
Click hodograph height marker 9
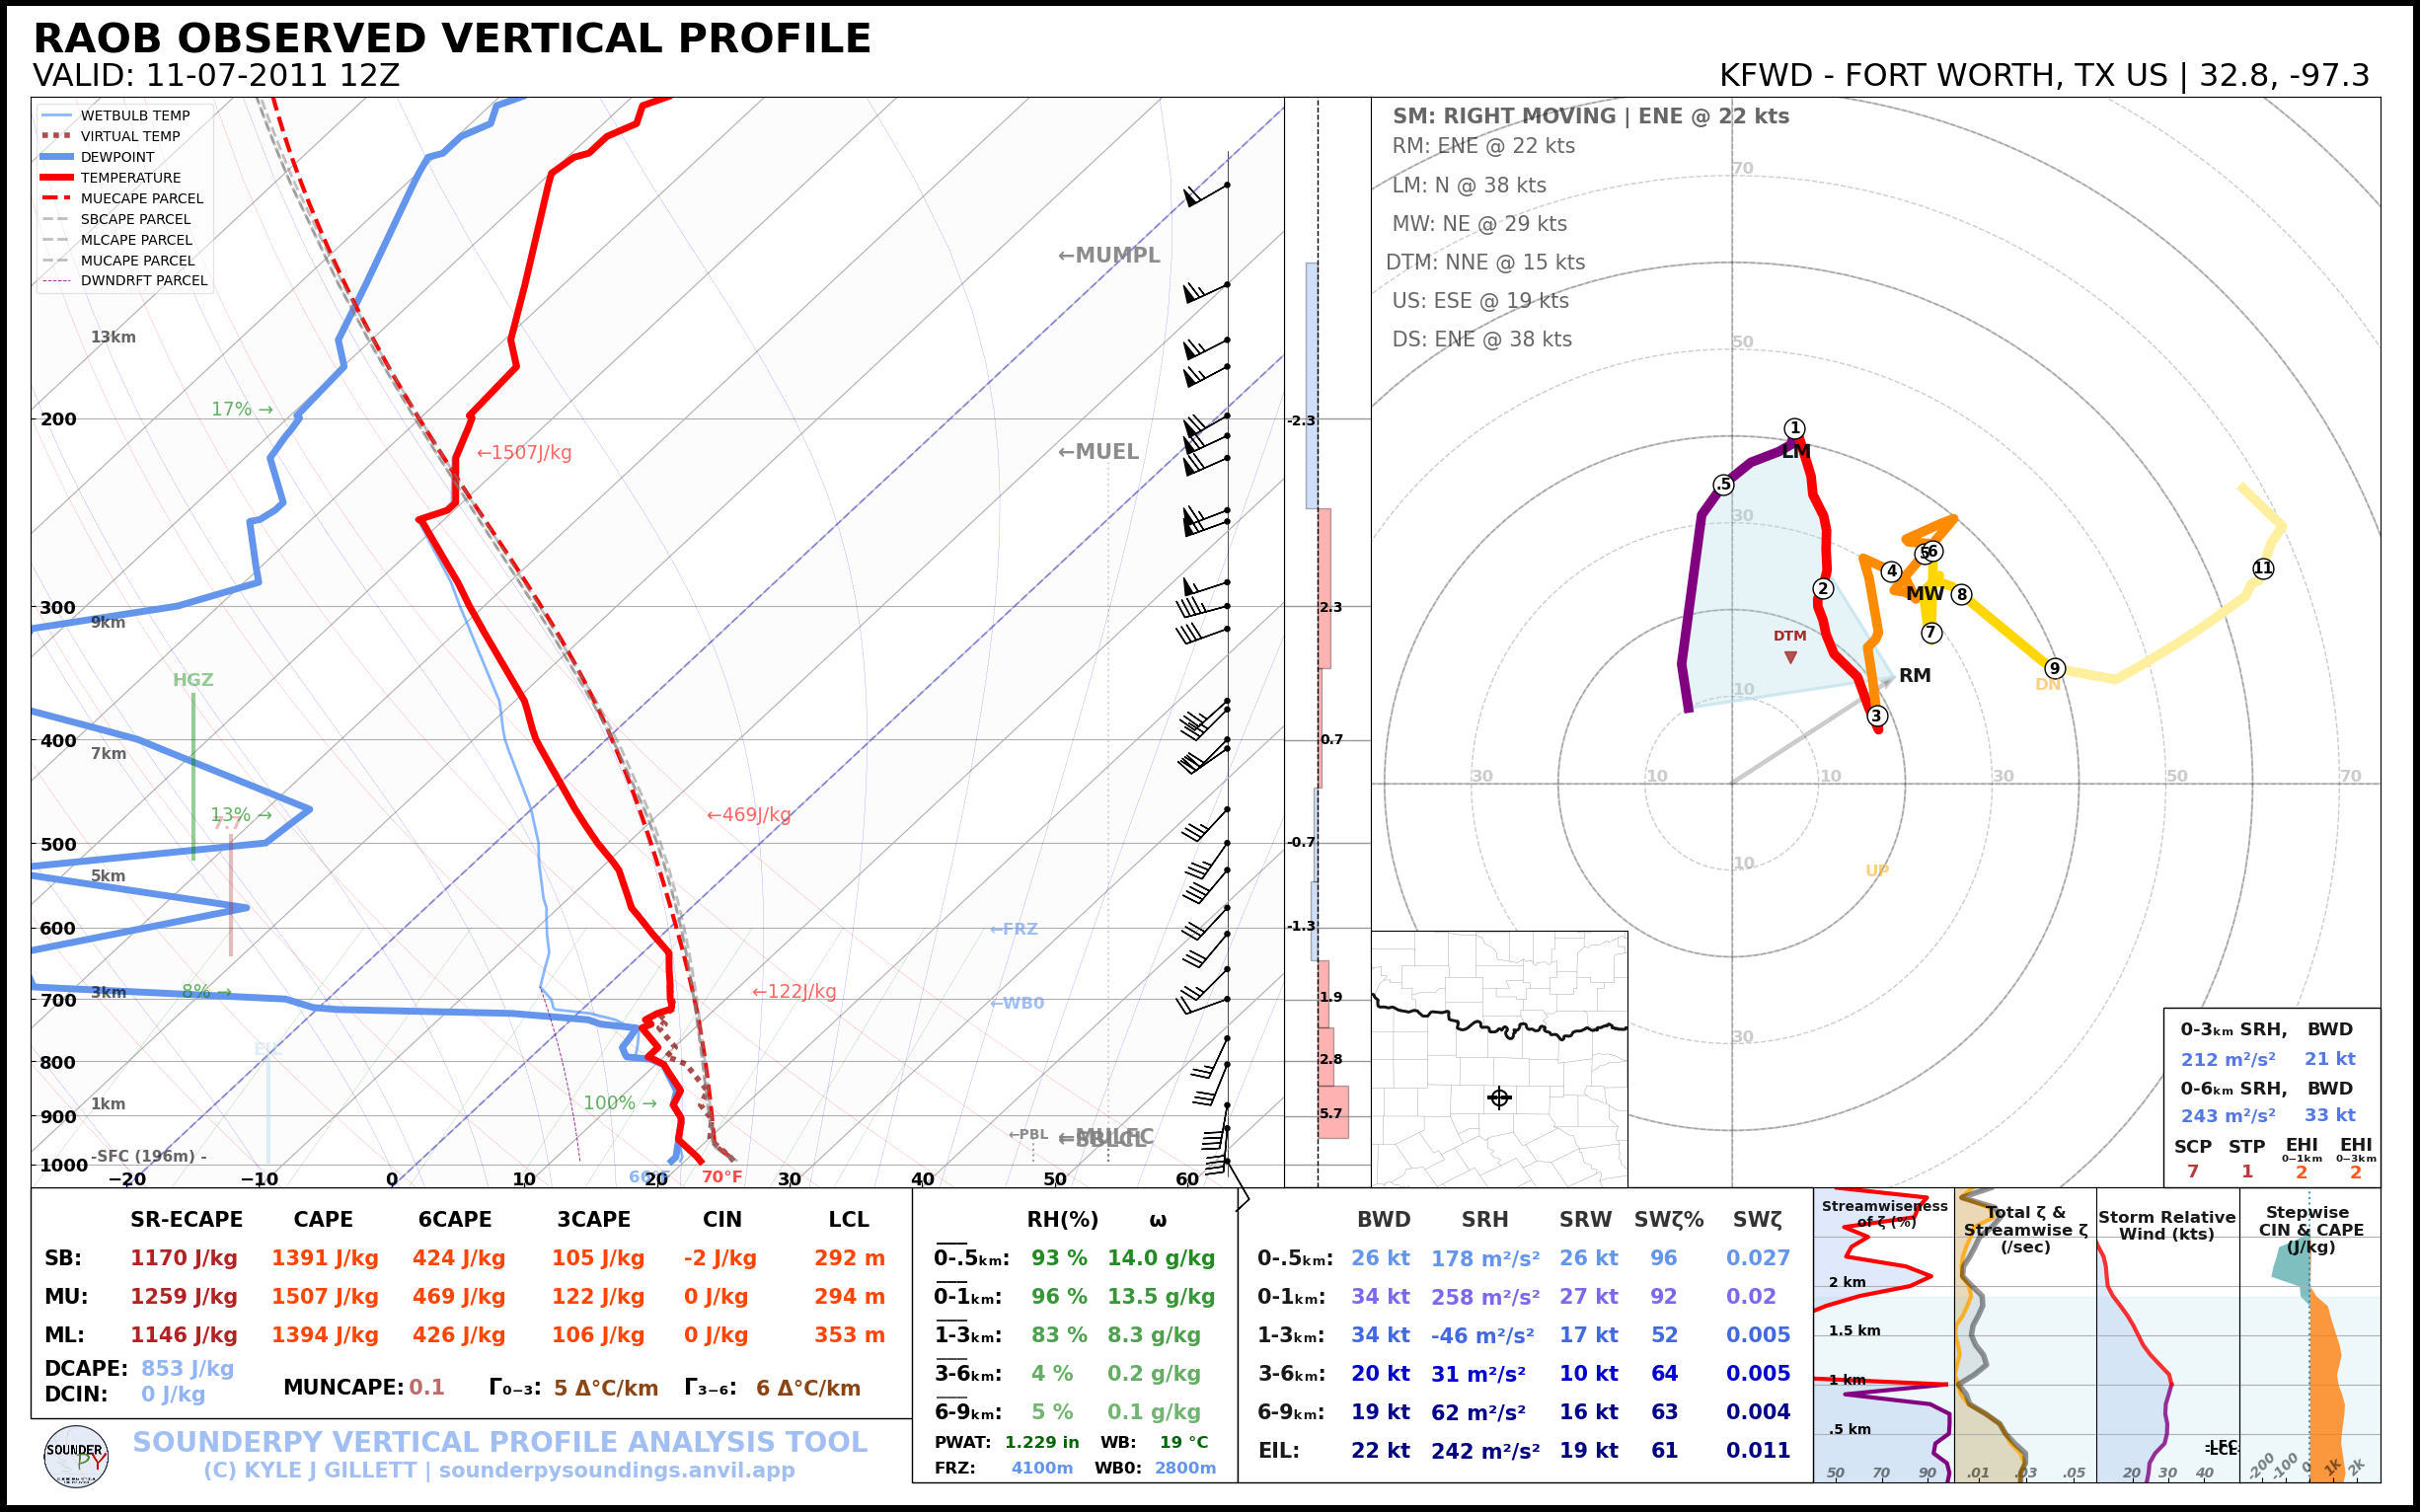tap(2054, 668)
